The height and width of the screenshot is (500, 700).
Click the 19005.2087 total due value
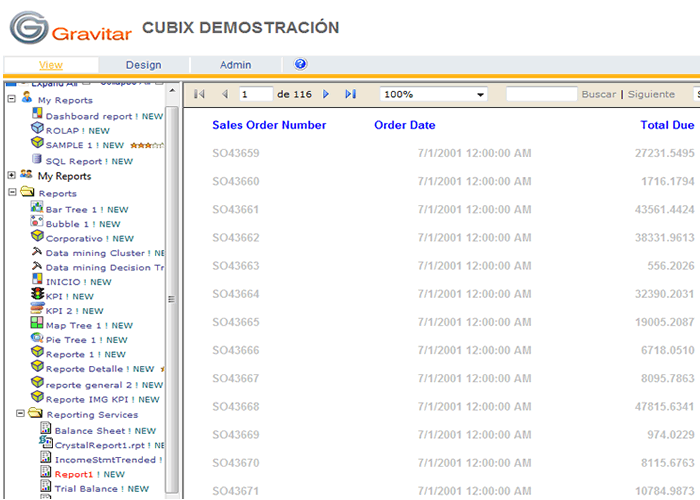click(x=664, y=322)
